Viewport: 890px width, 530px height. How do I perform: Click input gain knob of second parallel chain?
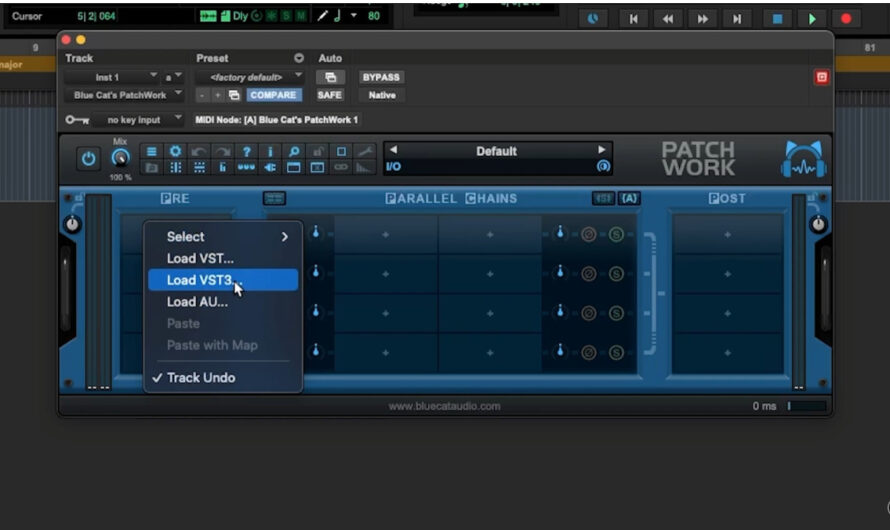pyautogui.click(x=316, y=272)
